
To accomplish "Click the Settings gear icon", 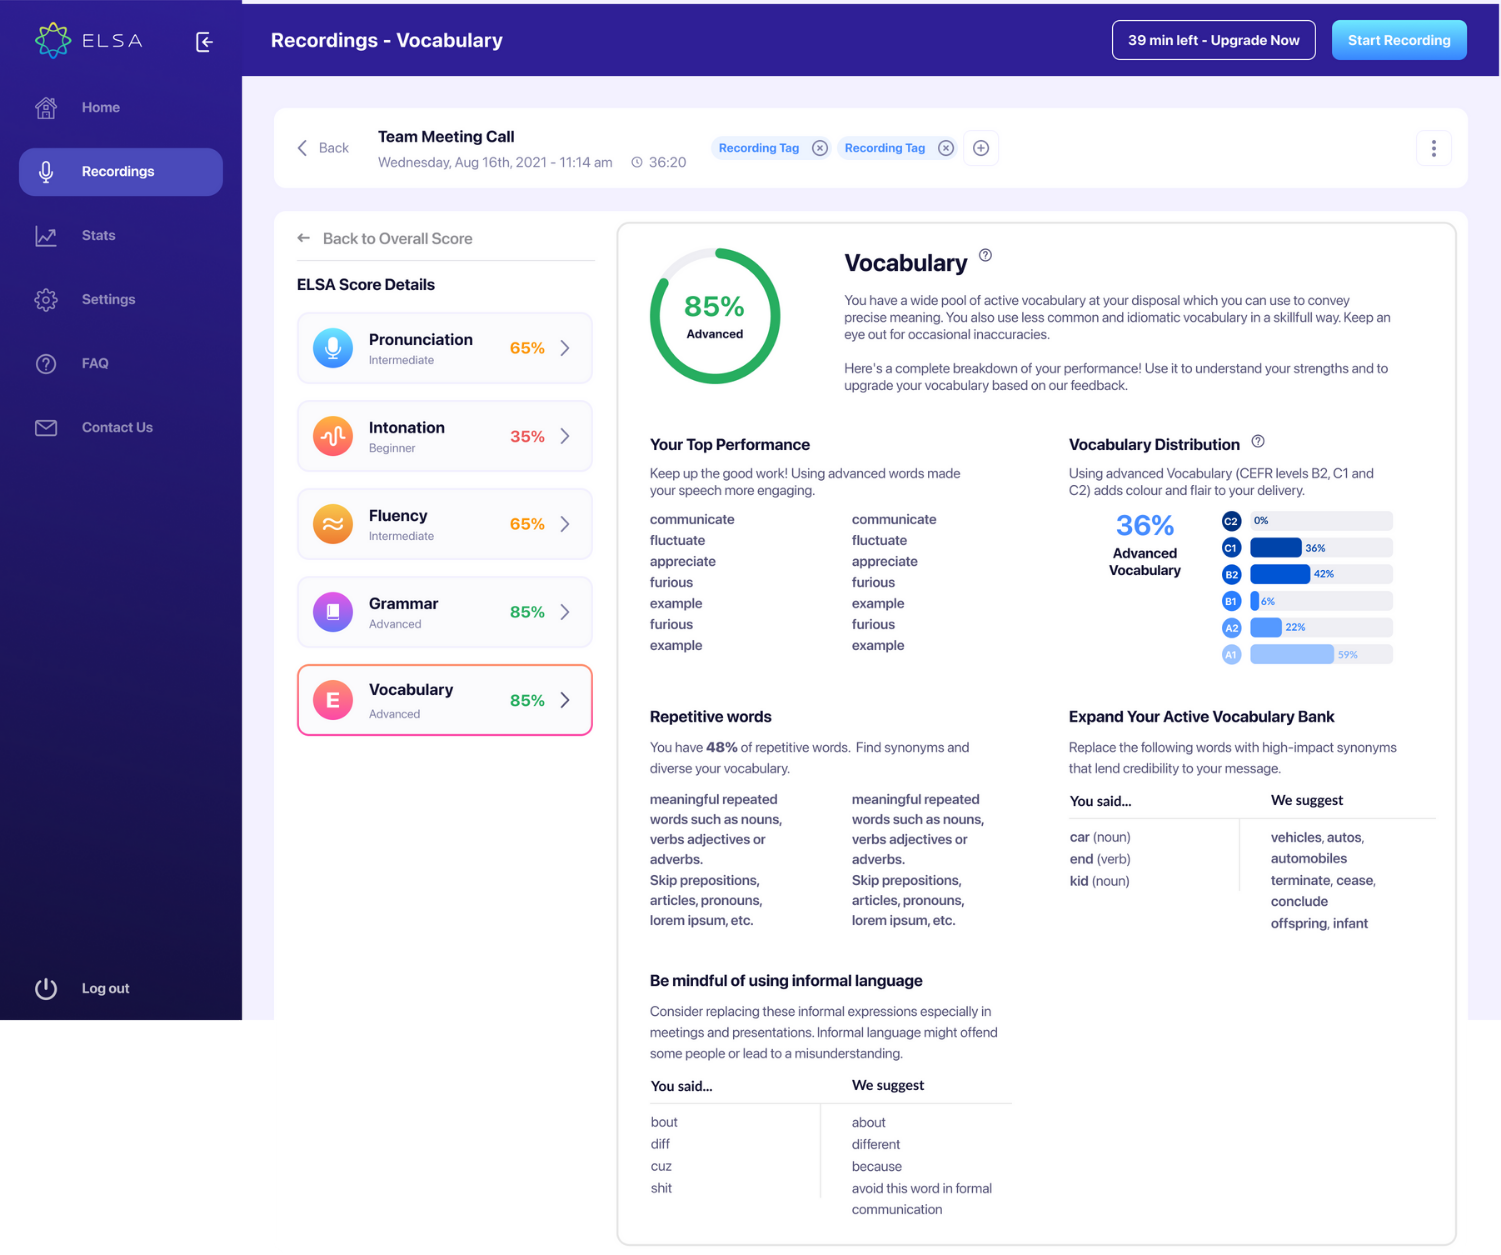I will click(x=46, y=299).
